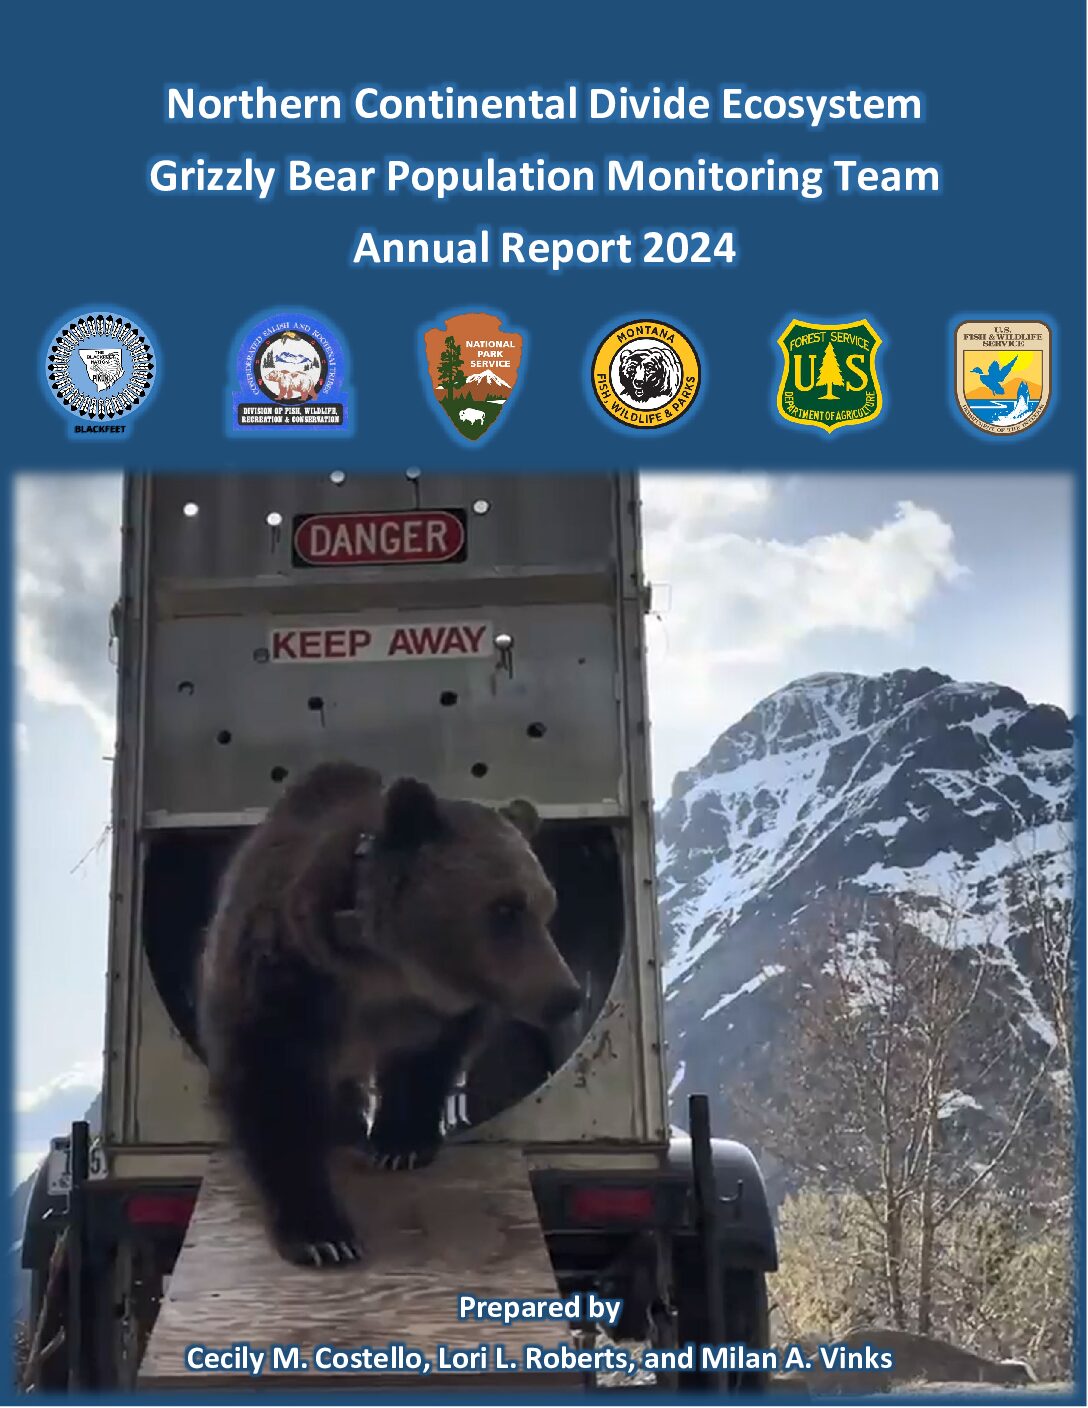The width and height of the screenshot is (1088, 1408).
Task: Click the Blackfeet Nation logo
Action: tap(101, 372)
